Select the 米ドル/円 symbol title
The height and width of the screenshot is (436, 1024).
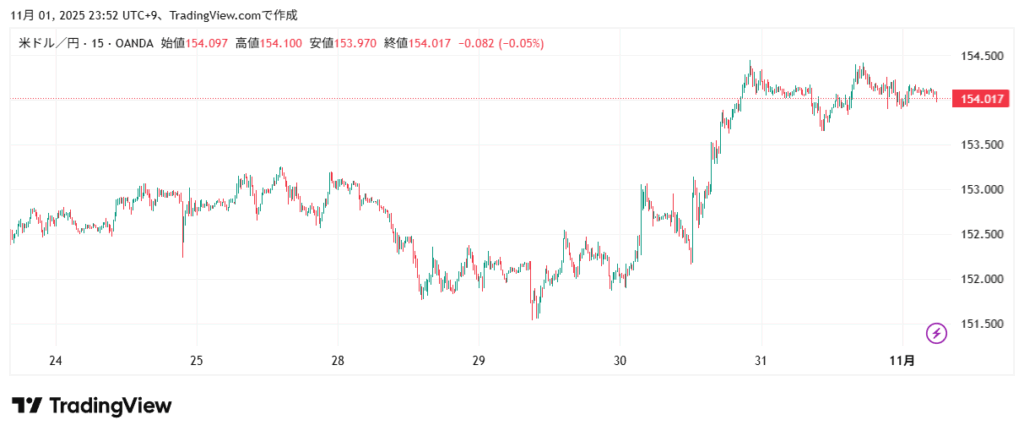tap(50, 43)
